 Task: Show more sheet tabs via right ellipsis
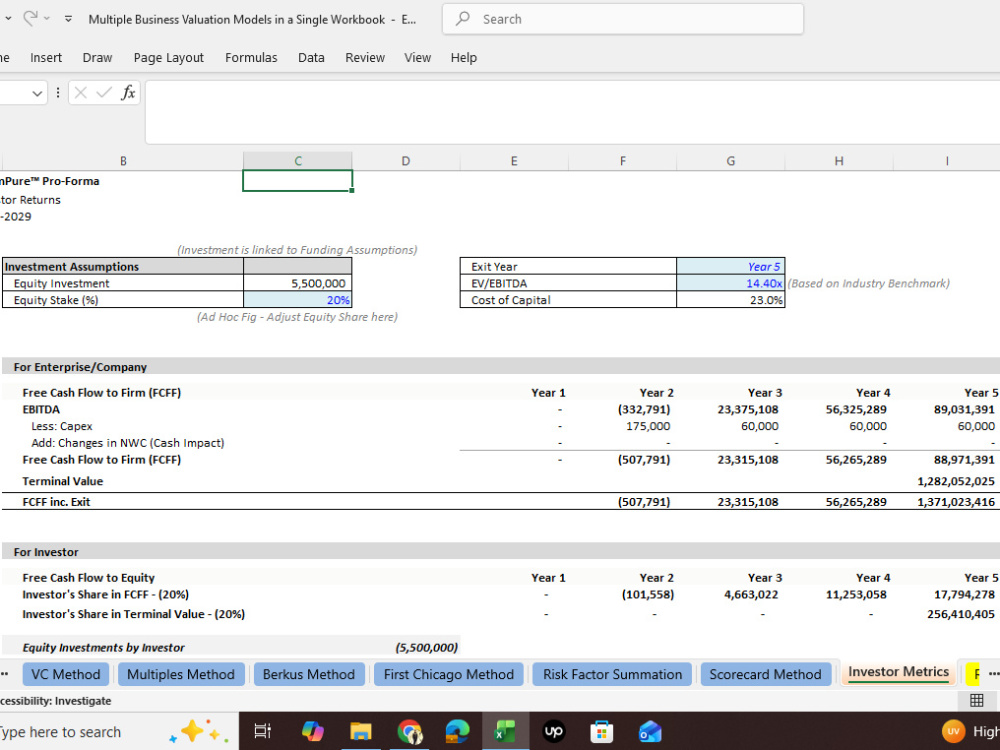click(x=994, y=674)
